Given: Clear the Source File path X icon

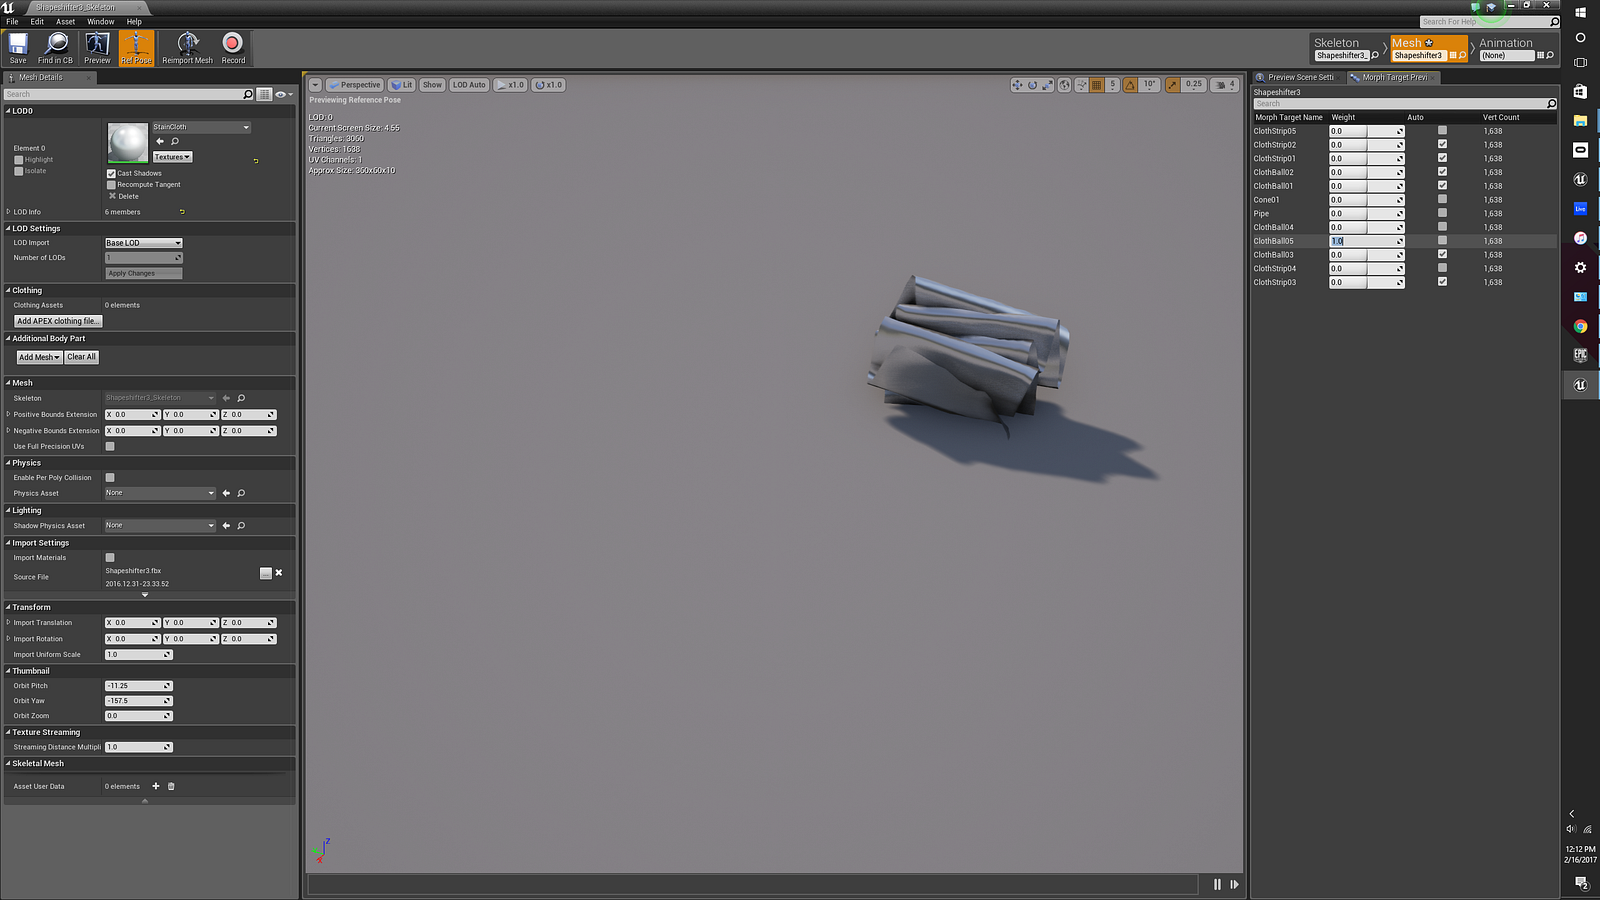Looking at the screenshot, I should [279, 573].
